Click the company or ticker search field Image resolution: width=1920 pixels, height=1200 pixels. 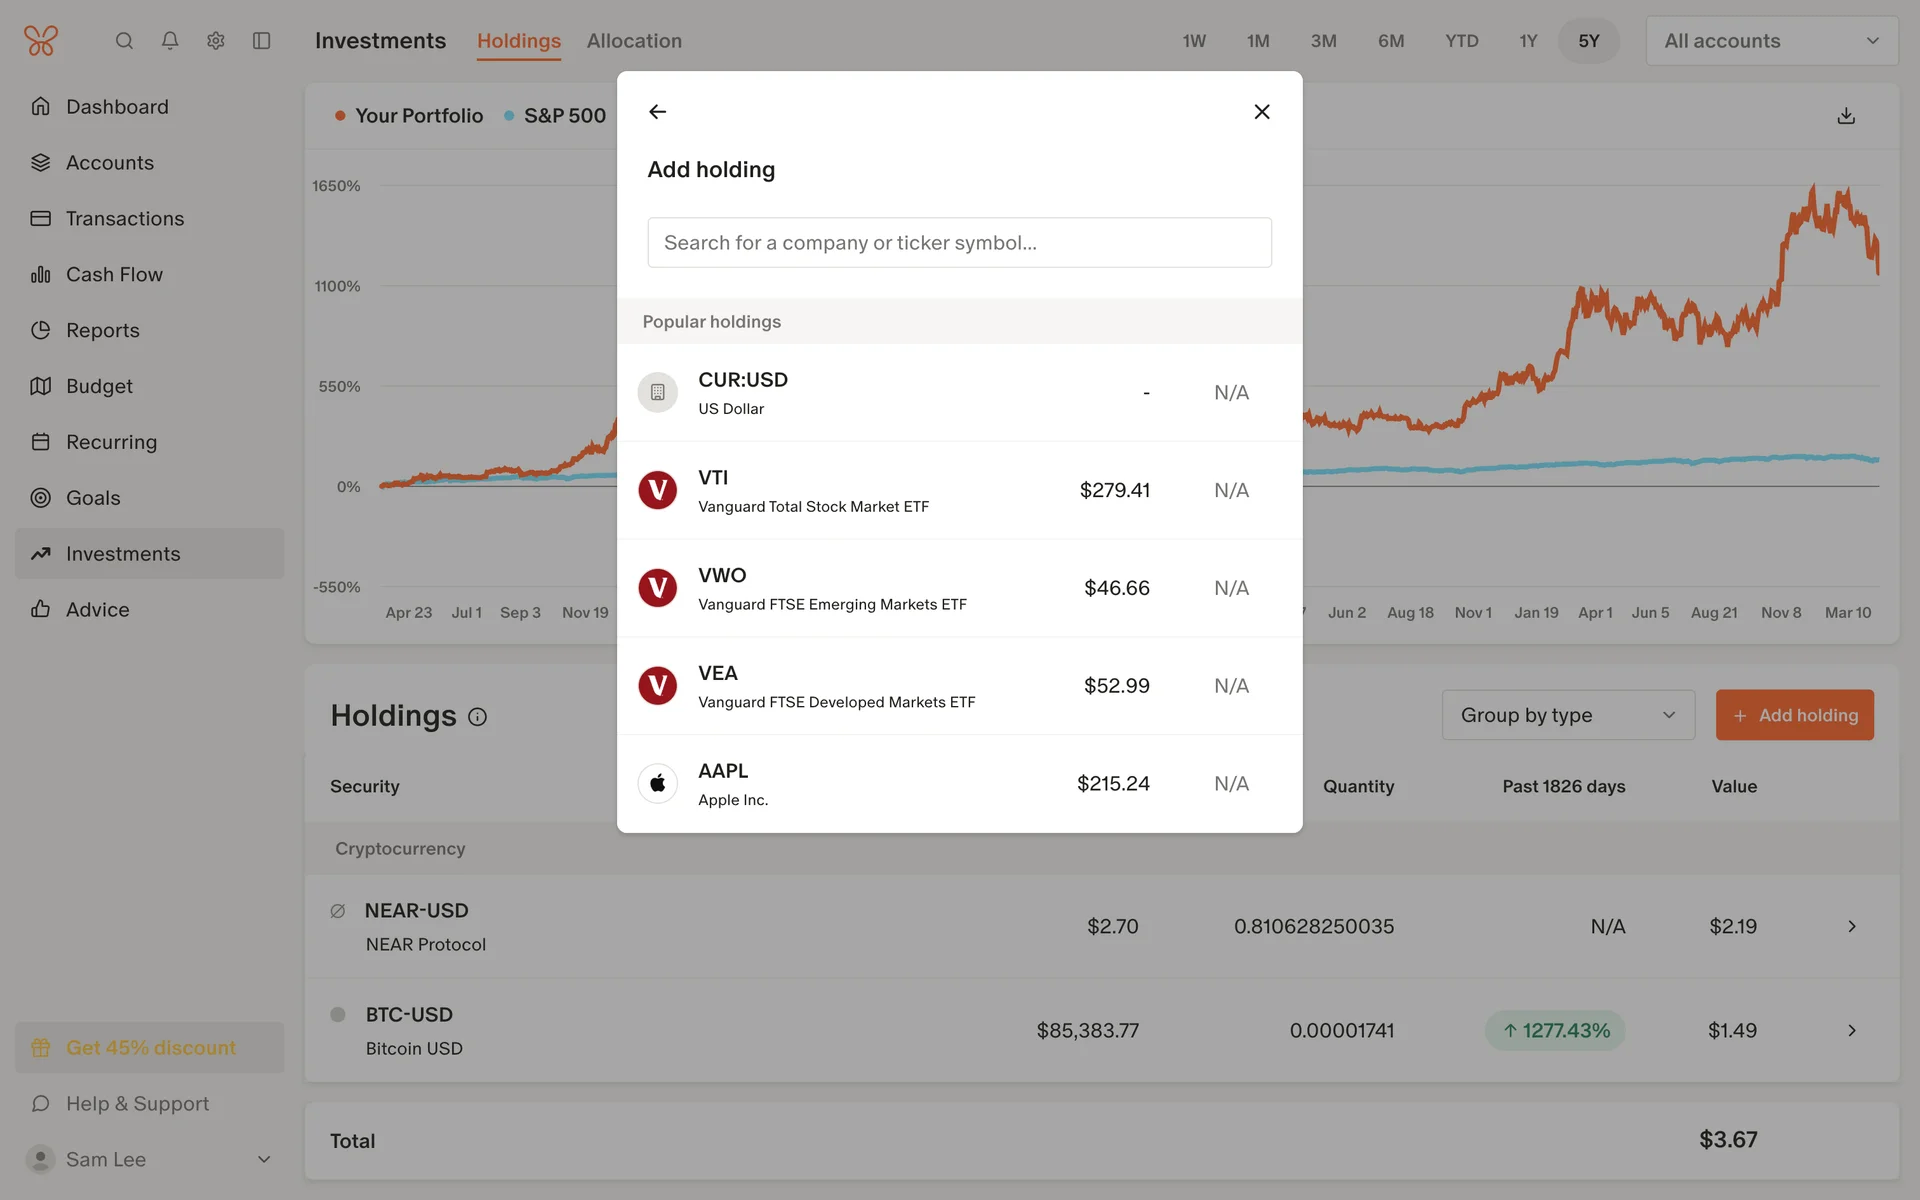[959, 243]
